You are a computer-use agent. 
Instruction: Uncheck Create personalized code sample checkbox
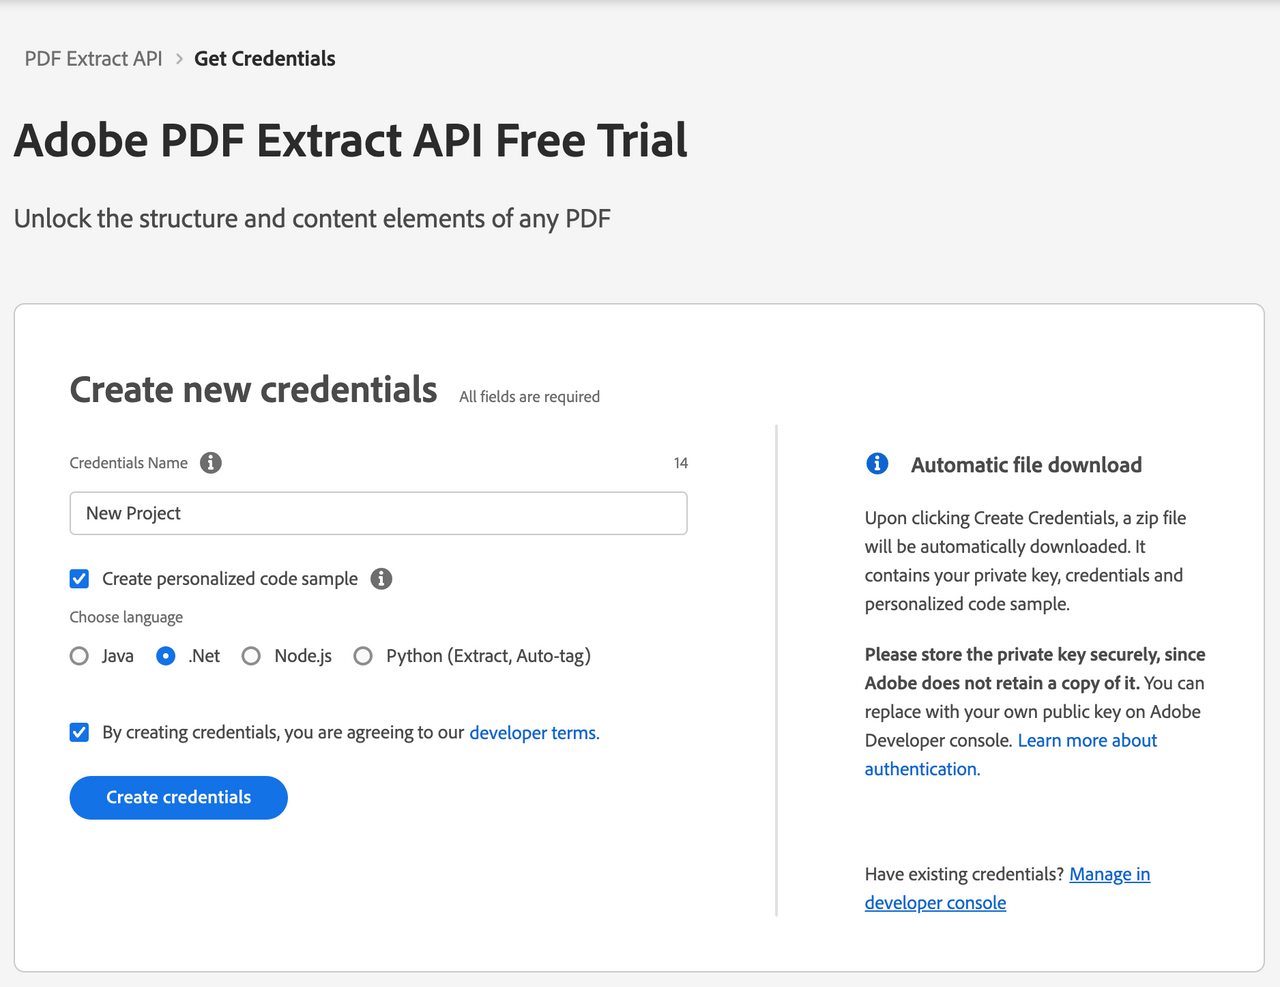click(80, 579)
